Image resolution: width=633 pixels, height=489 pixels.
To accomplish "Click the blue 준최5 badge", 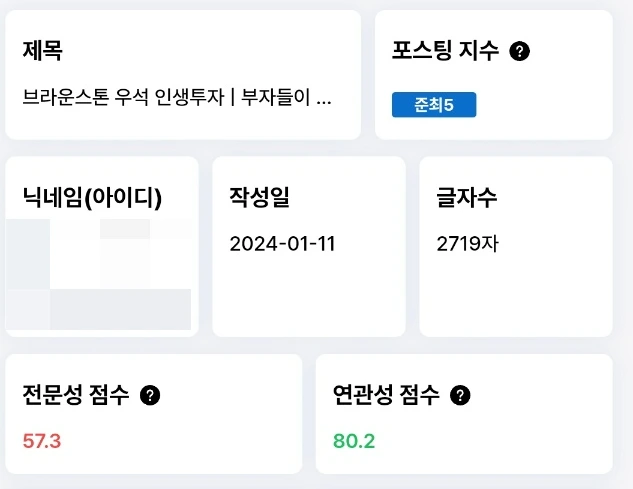I will click(x=434, y=105).
